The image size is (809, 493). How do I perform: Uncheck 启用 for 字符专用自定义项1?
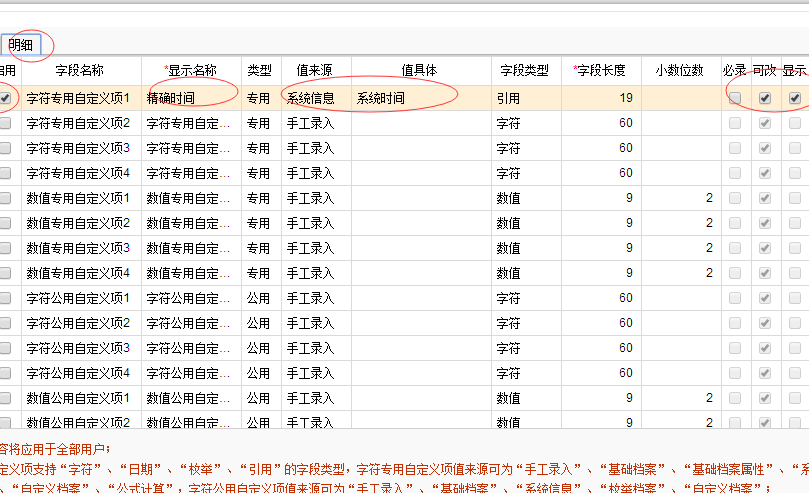[x=6, y=98]
